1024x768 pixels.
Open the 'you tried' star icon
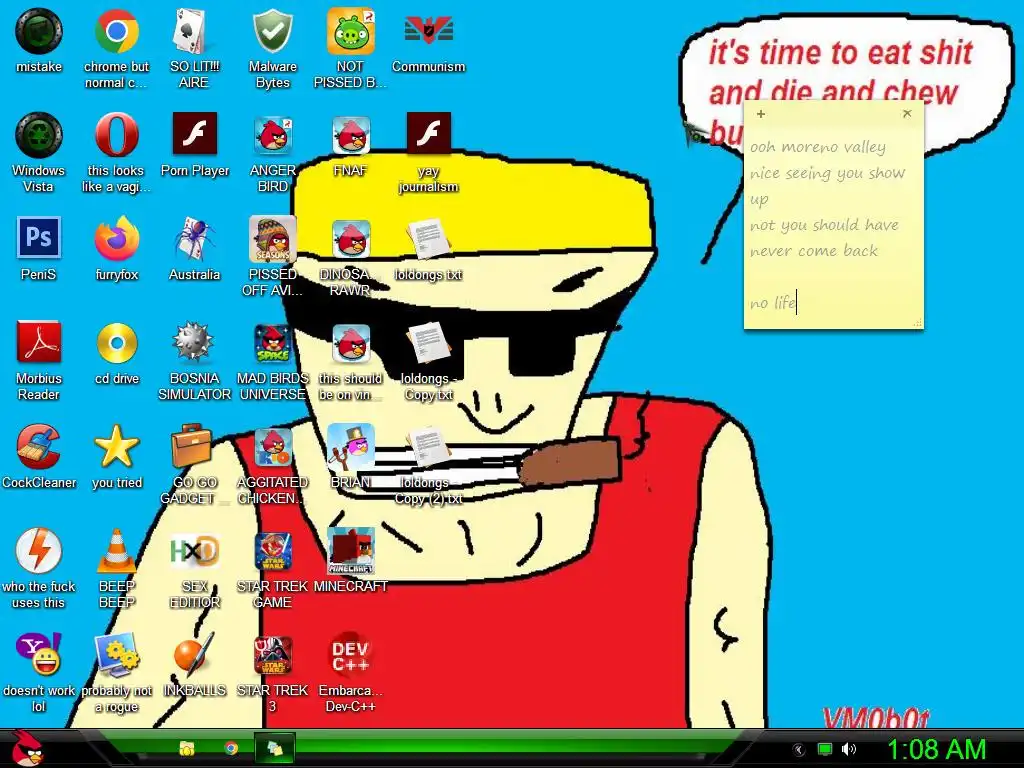click(x=116, y=446)
